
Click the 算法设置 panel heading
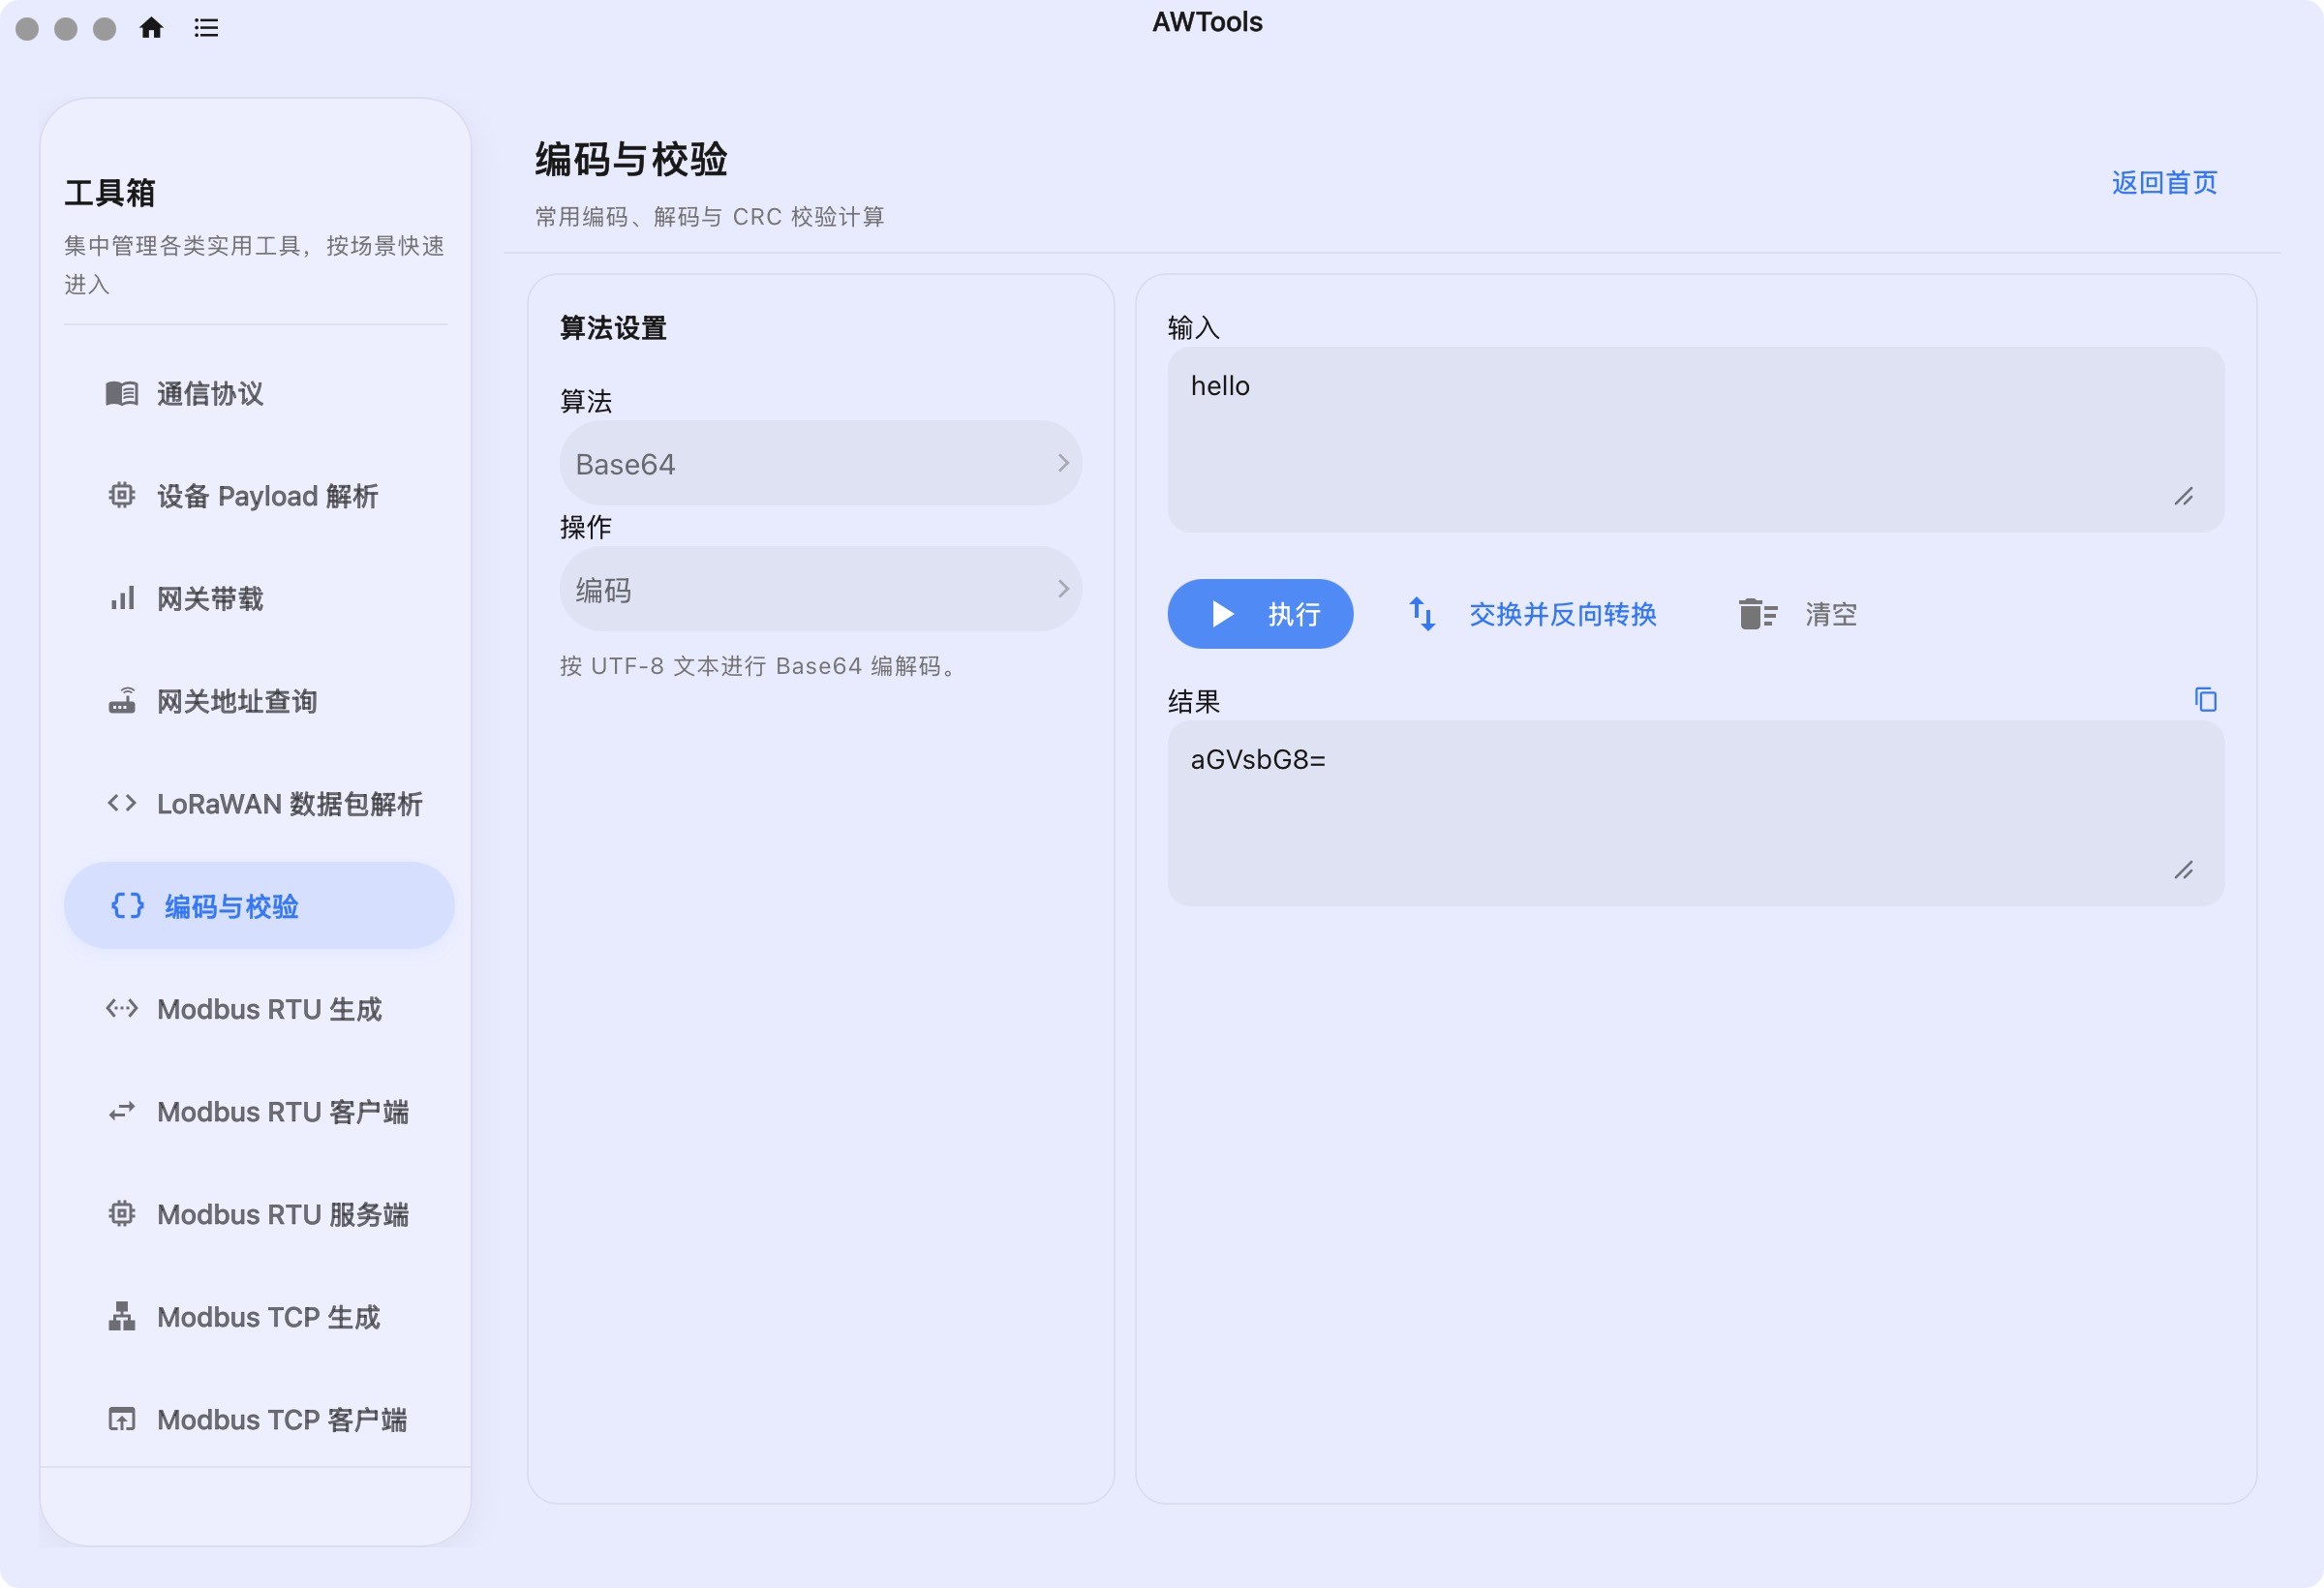tap(613, 327)
